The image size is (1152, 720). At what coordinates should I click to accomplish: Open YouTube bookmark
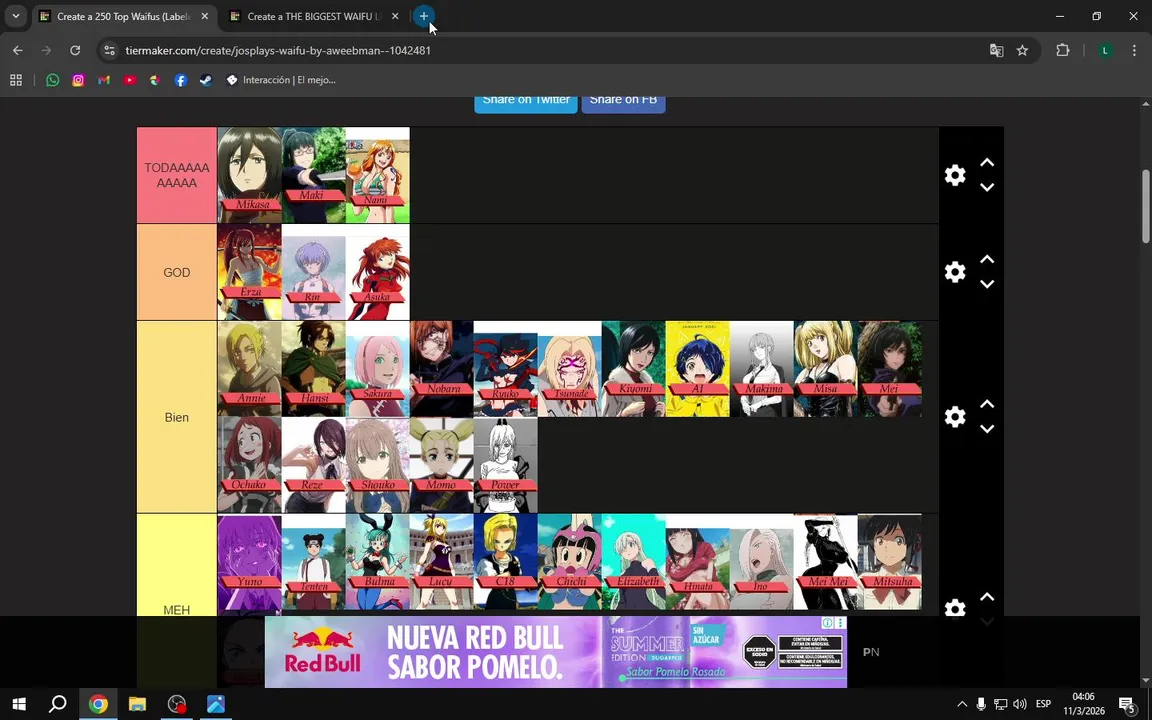coord(129,80)
